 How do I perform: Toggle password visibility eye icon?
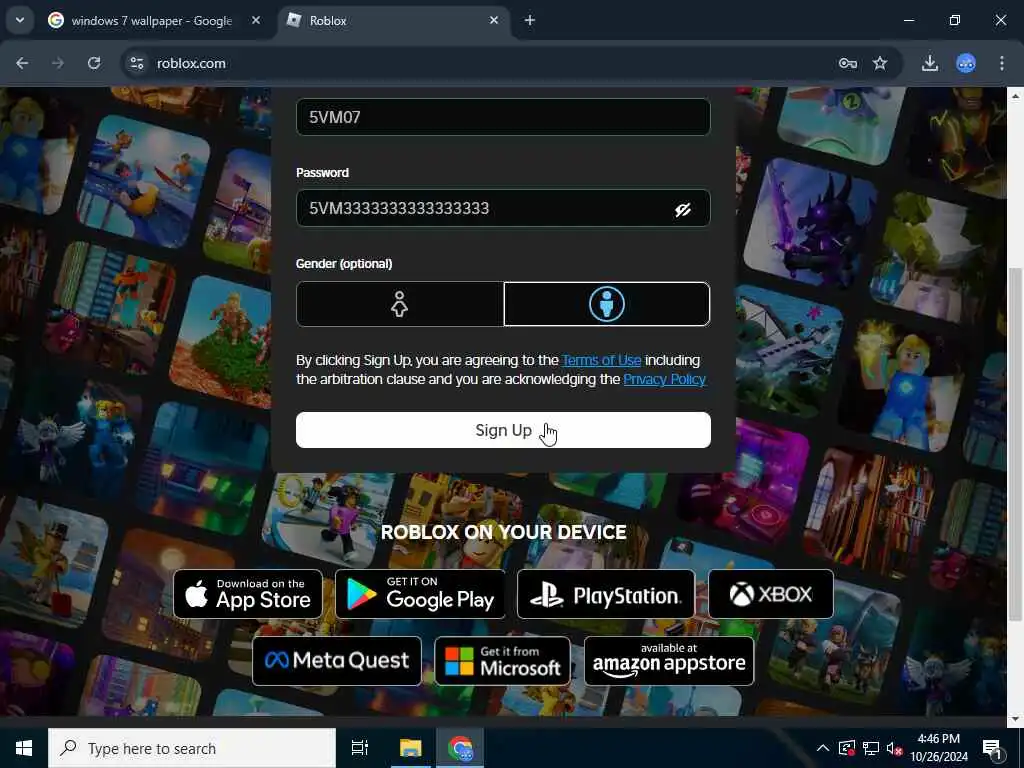tap(682, 209)
